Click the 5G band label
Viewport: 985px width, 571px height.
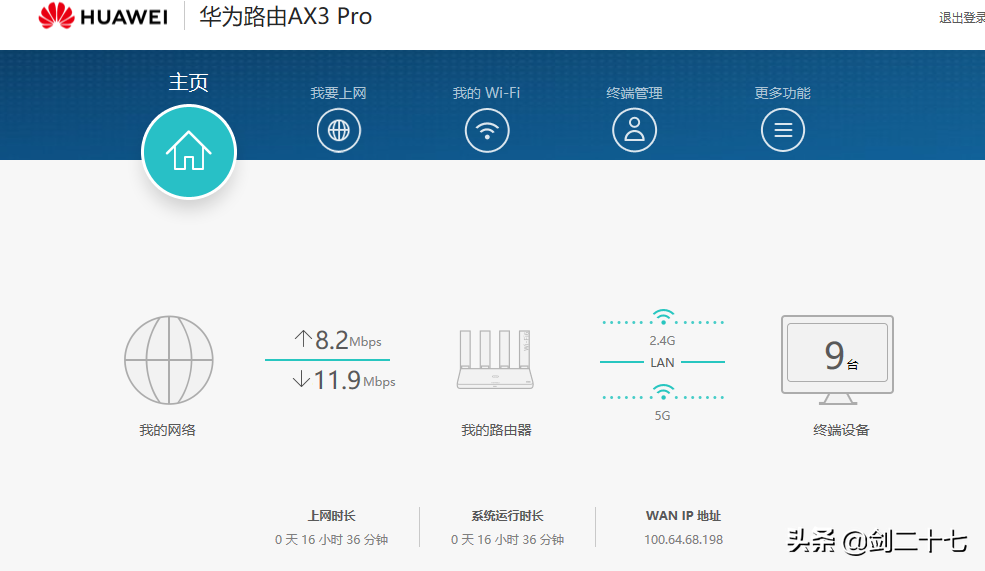662,416
